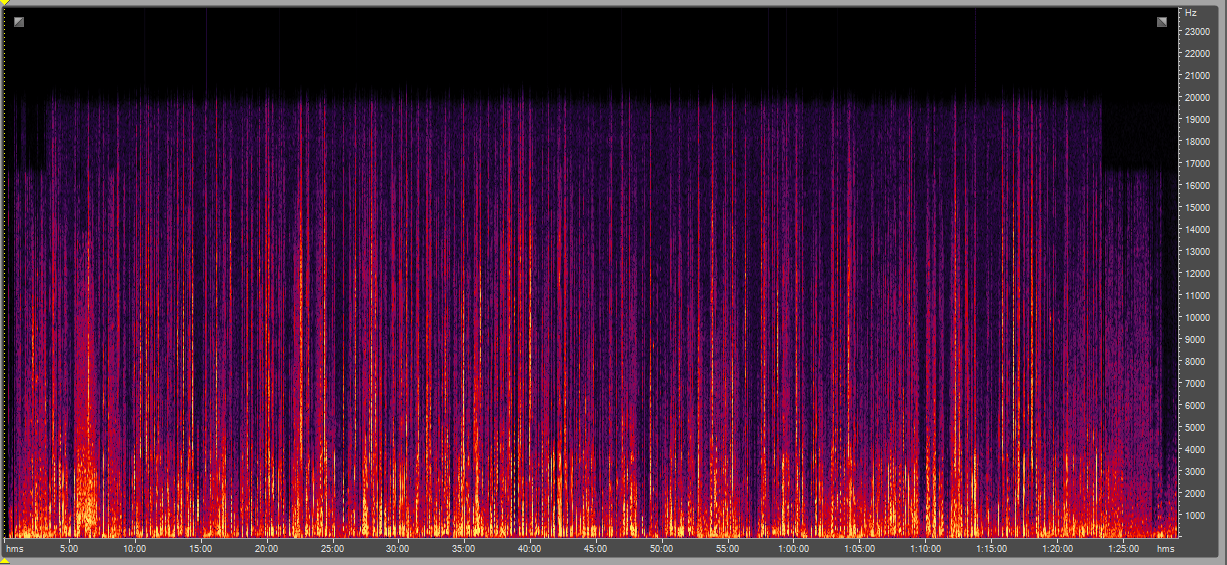
Task: Click the 23000 mark on the frequency ruler
Action: click(1197, 32)
